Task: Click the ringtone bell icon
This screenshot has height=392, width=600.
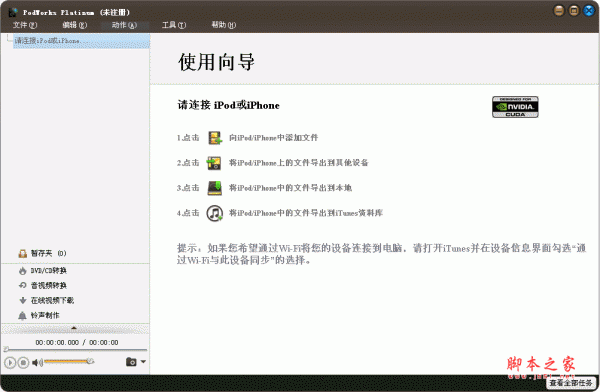Action: 23,315
